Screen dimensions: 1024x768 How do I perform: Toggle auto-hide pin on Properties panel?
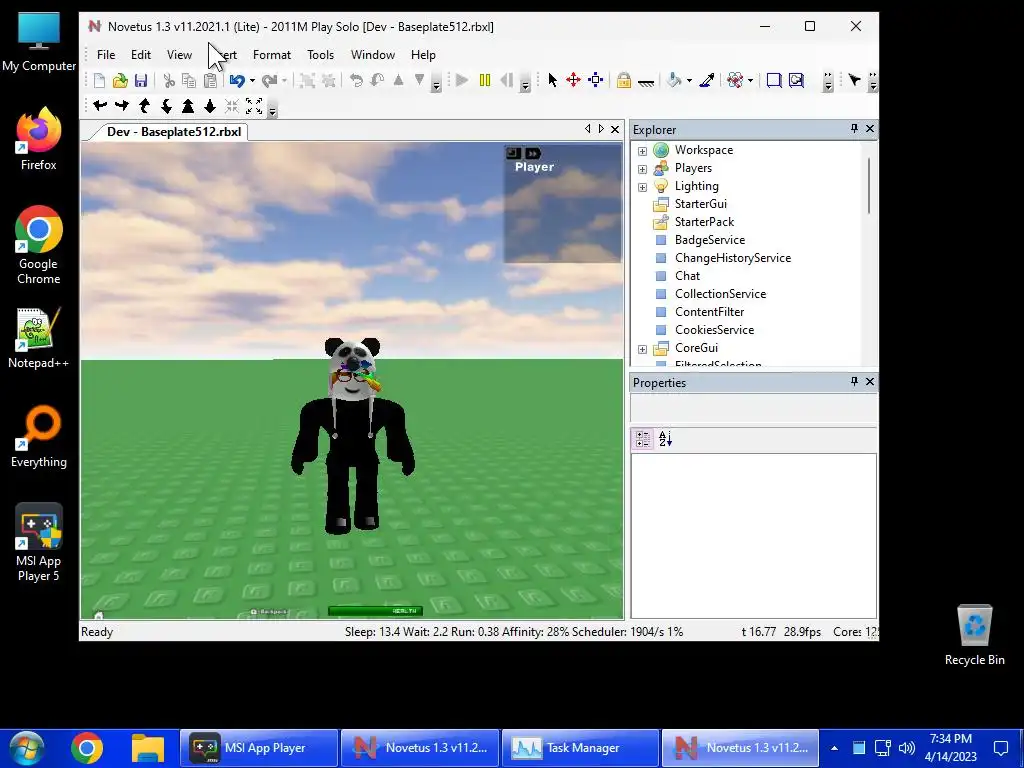[854, 381]
